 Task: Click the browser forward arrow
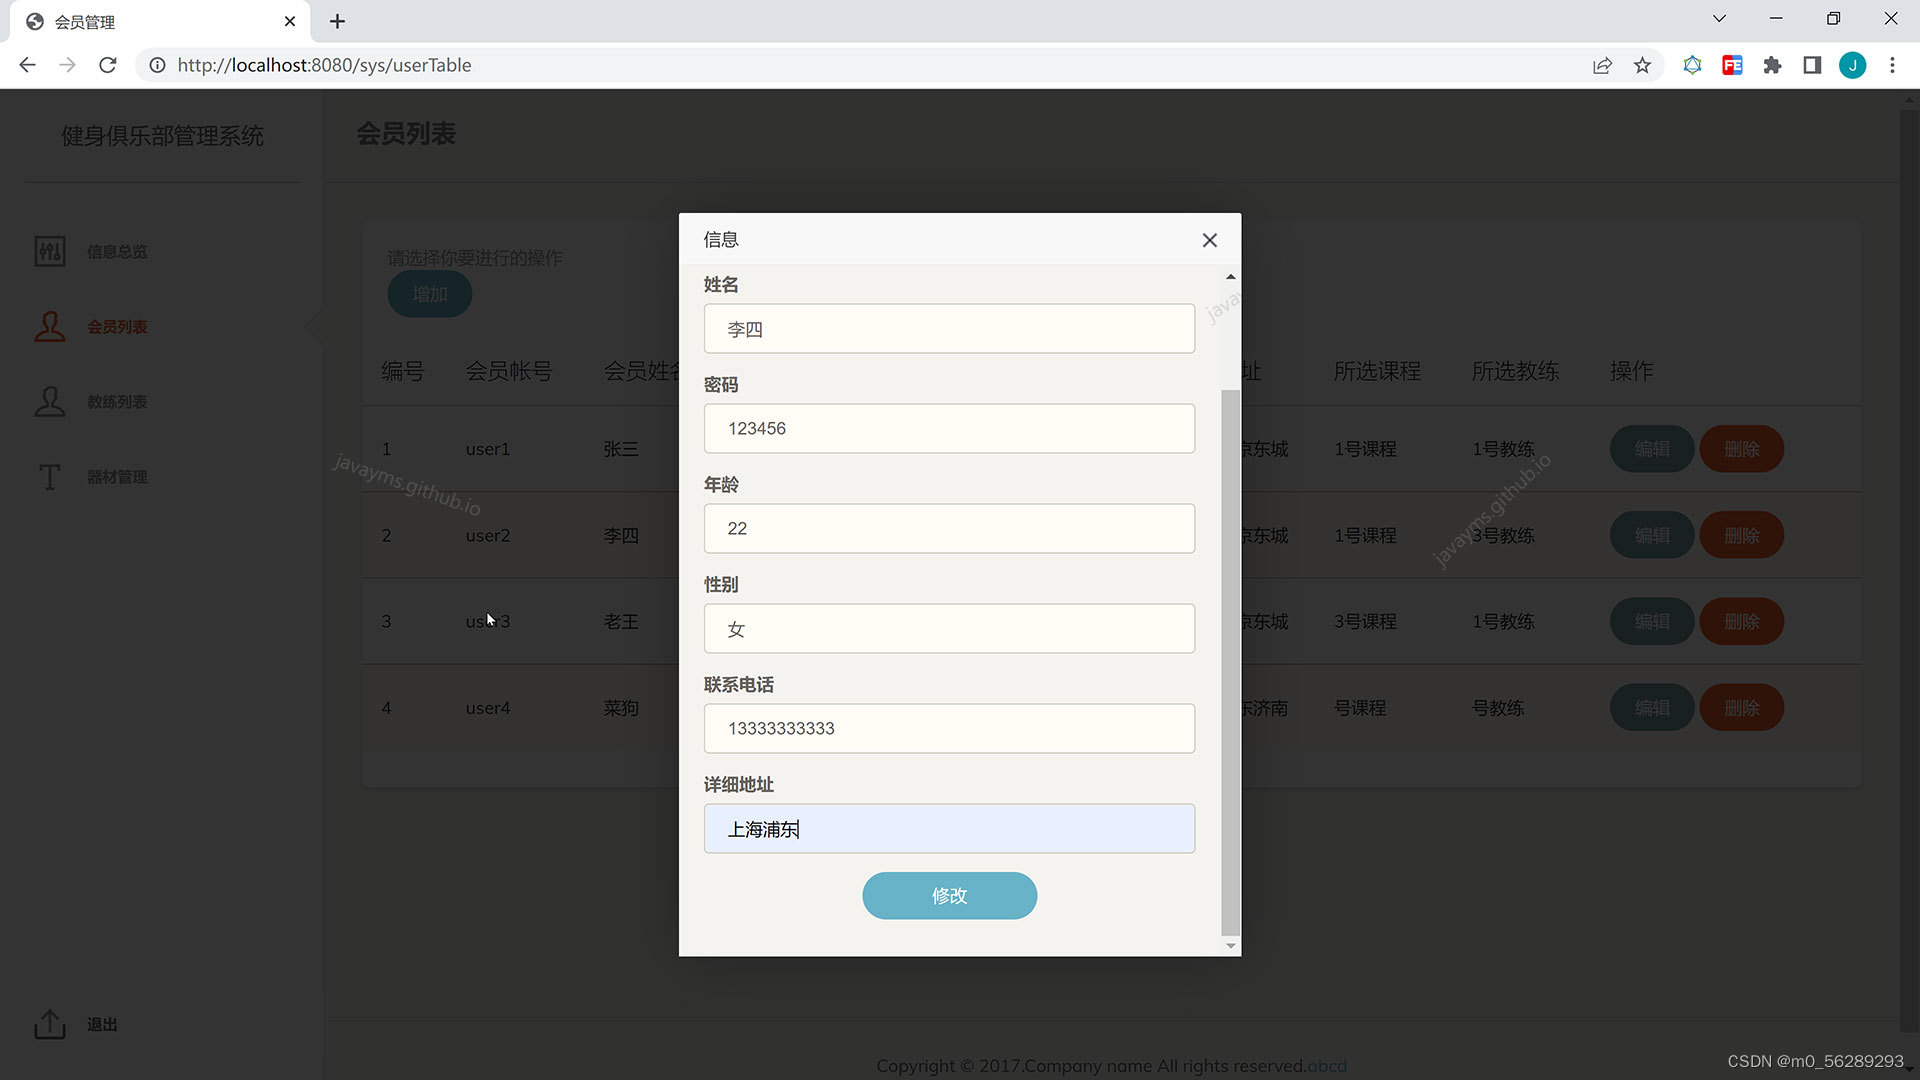(67, 65)
